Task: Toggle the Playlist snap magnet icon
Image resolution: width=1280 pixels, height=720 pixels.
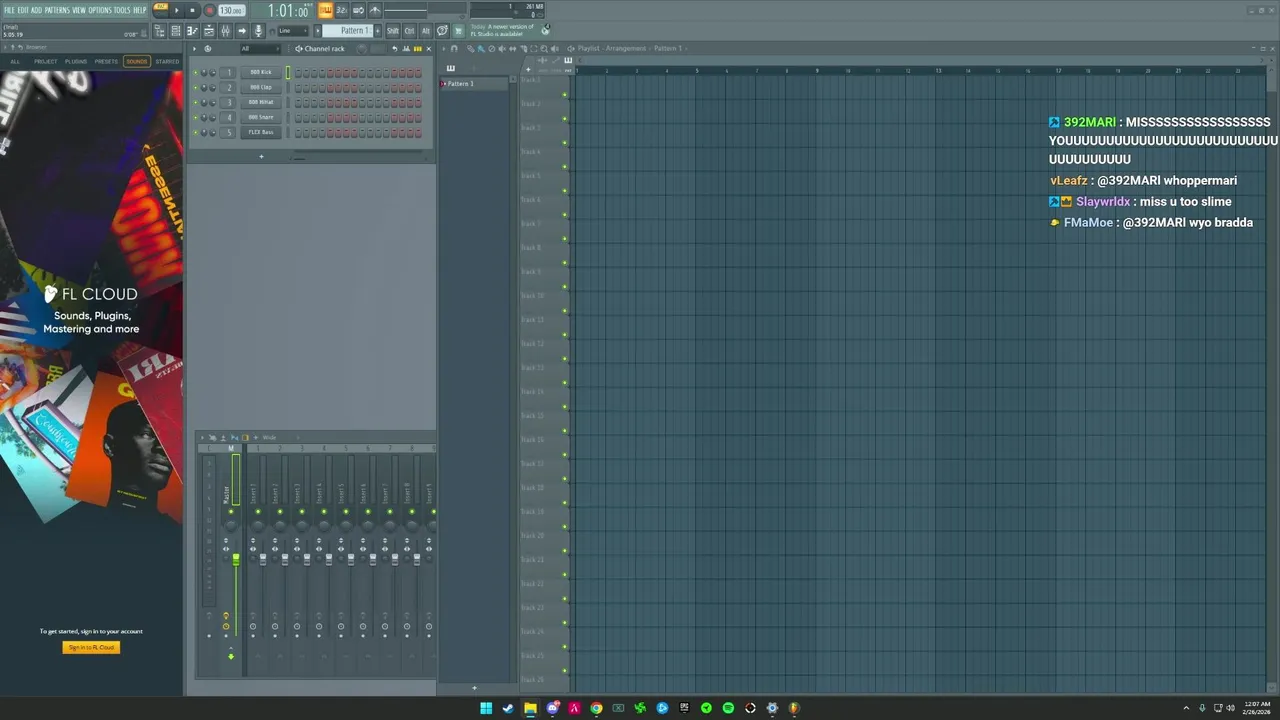Action: pyautogui.click(x=454, y=48)
